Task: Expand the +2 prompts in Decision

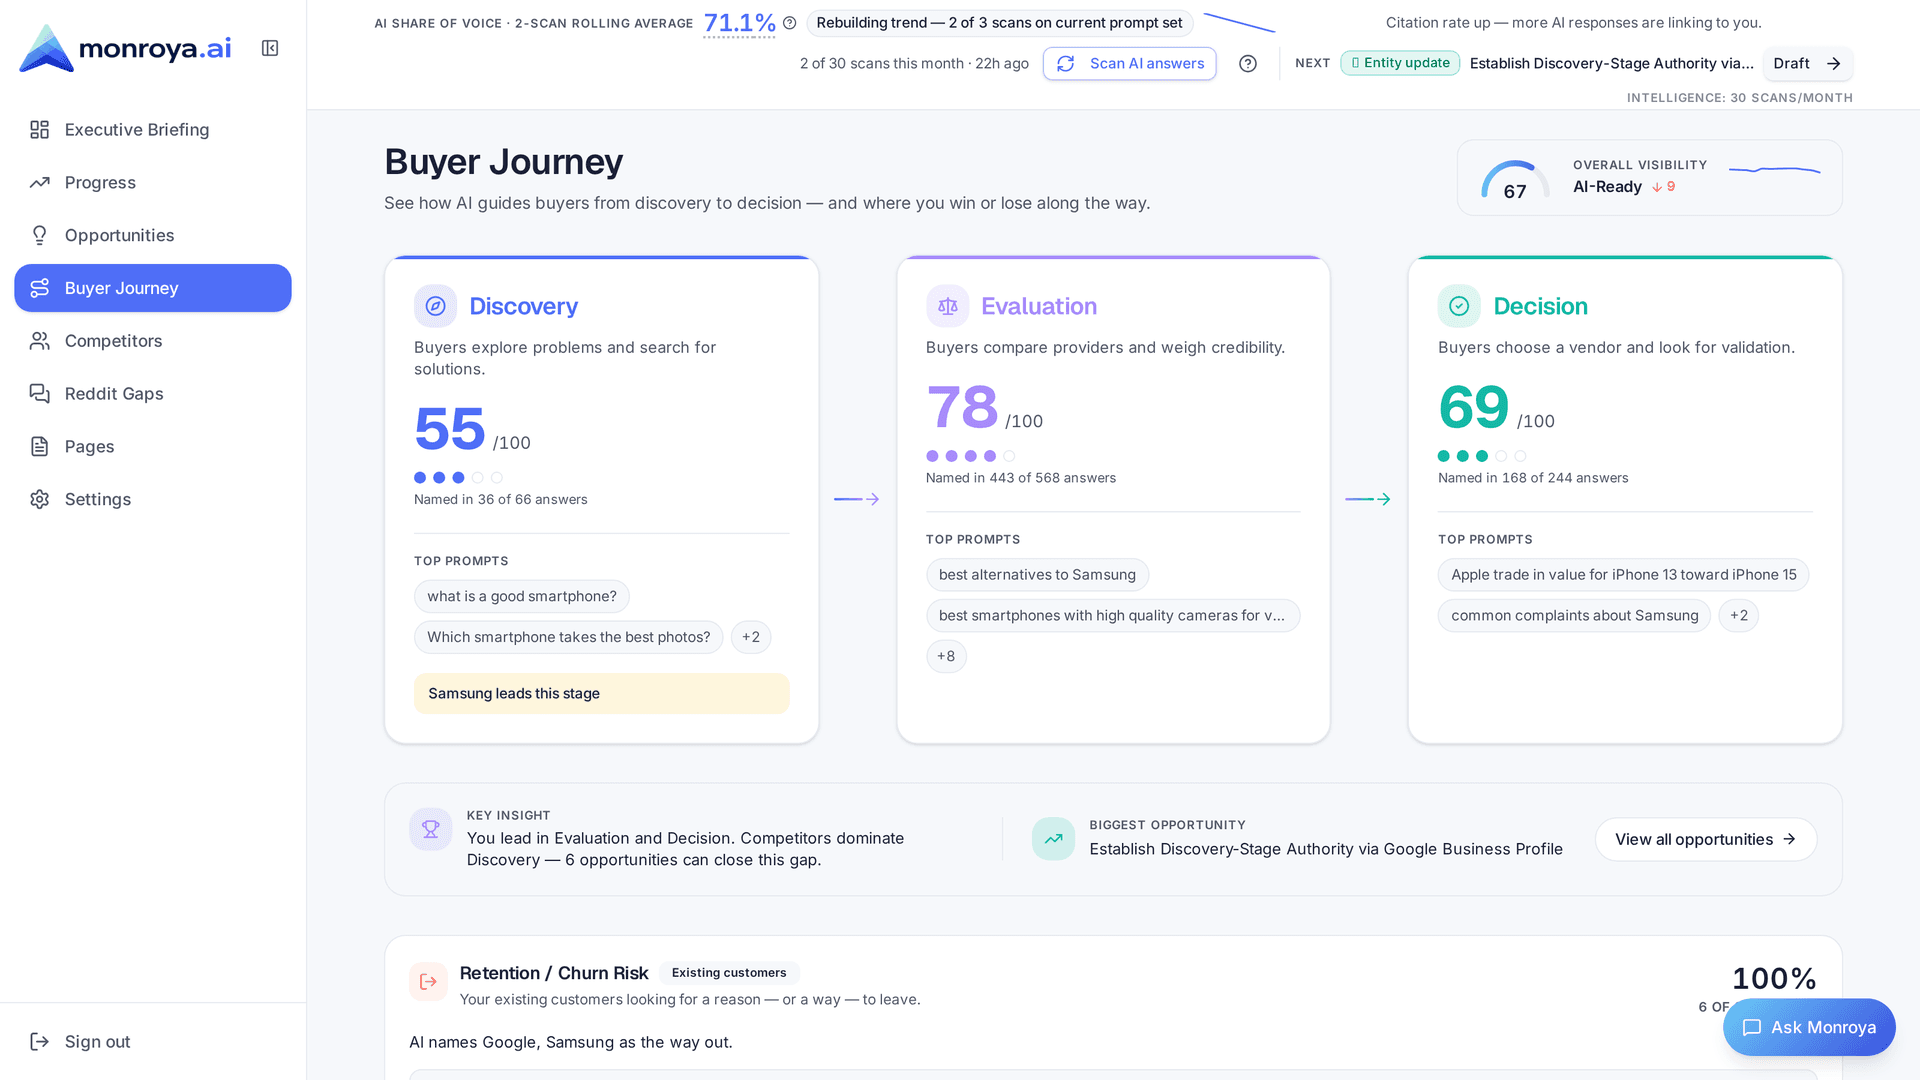Action: click(x=1739, y=615)
